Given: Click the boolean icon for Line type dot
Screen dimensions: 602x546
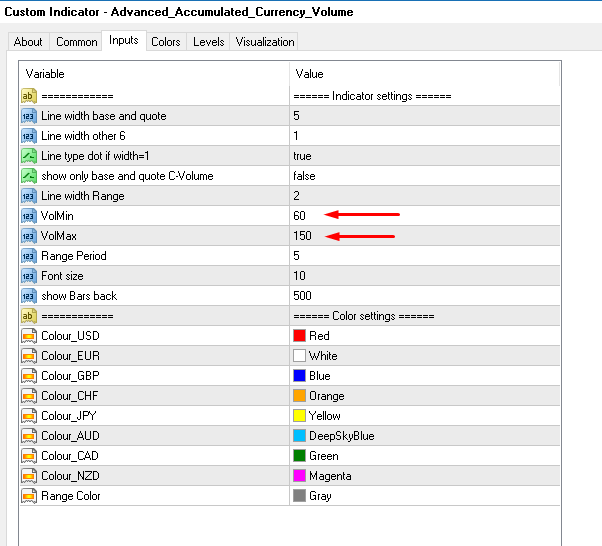Looking at the screenshot, I should pos(28,156).
